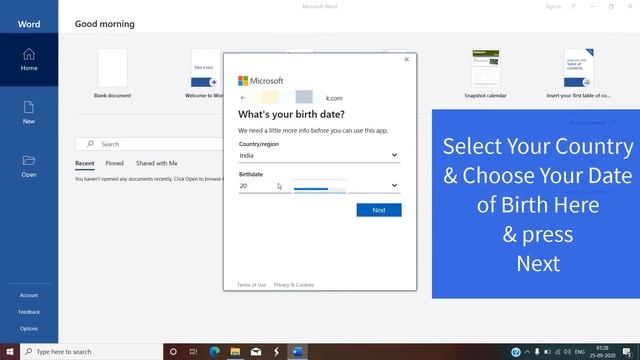Open the notification center icon

[627, 352]
